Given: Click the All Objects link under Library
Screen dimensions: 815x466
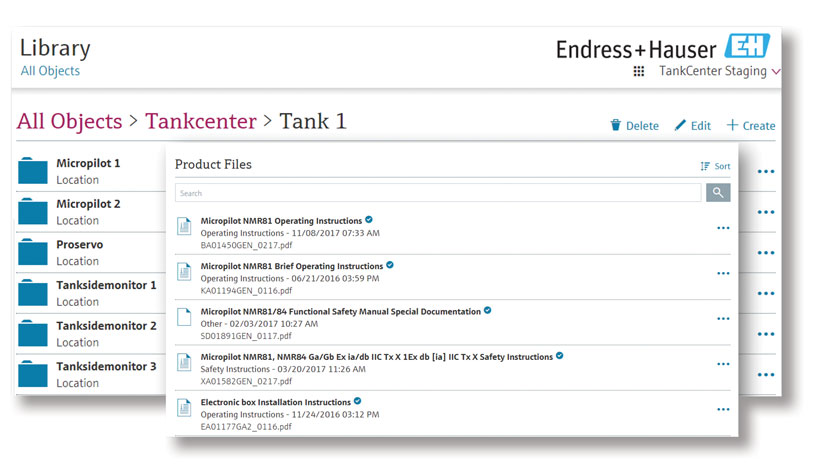Looking at the screenshot, I should click(50, 71).
